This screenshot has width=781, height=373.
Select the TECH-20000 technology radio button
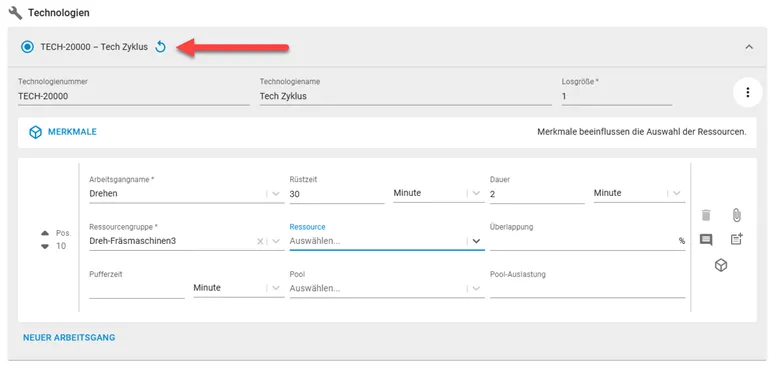[x=27, y=47]
